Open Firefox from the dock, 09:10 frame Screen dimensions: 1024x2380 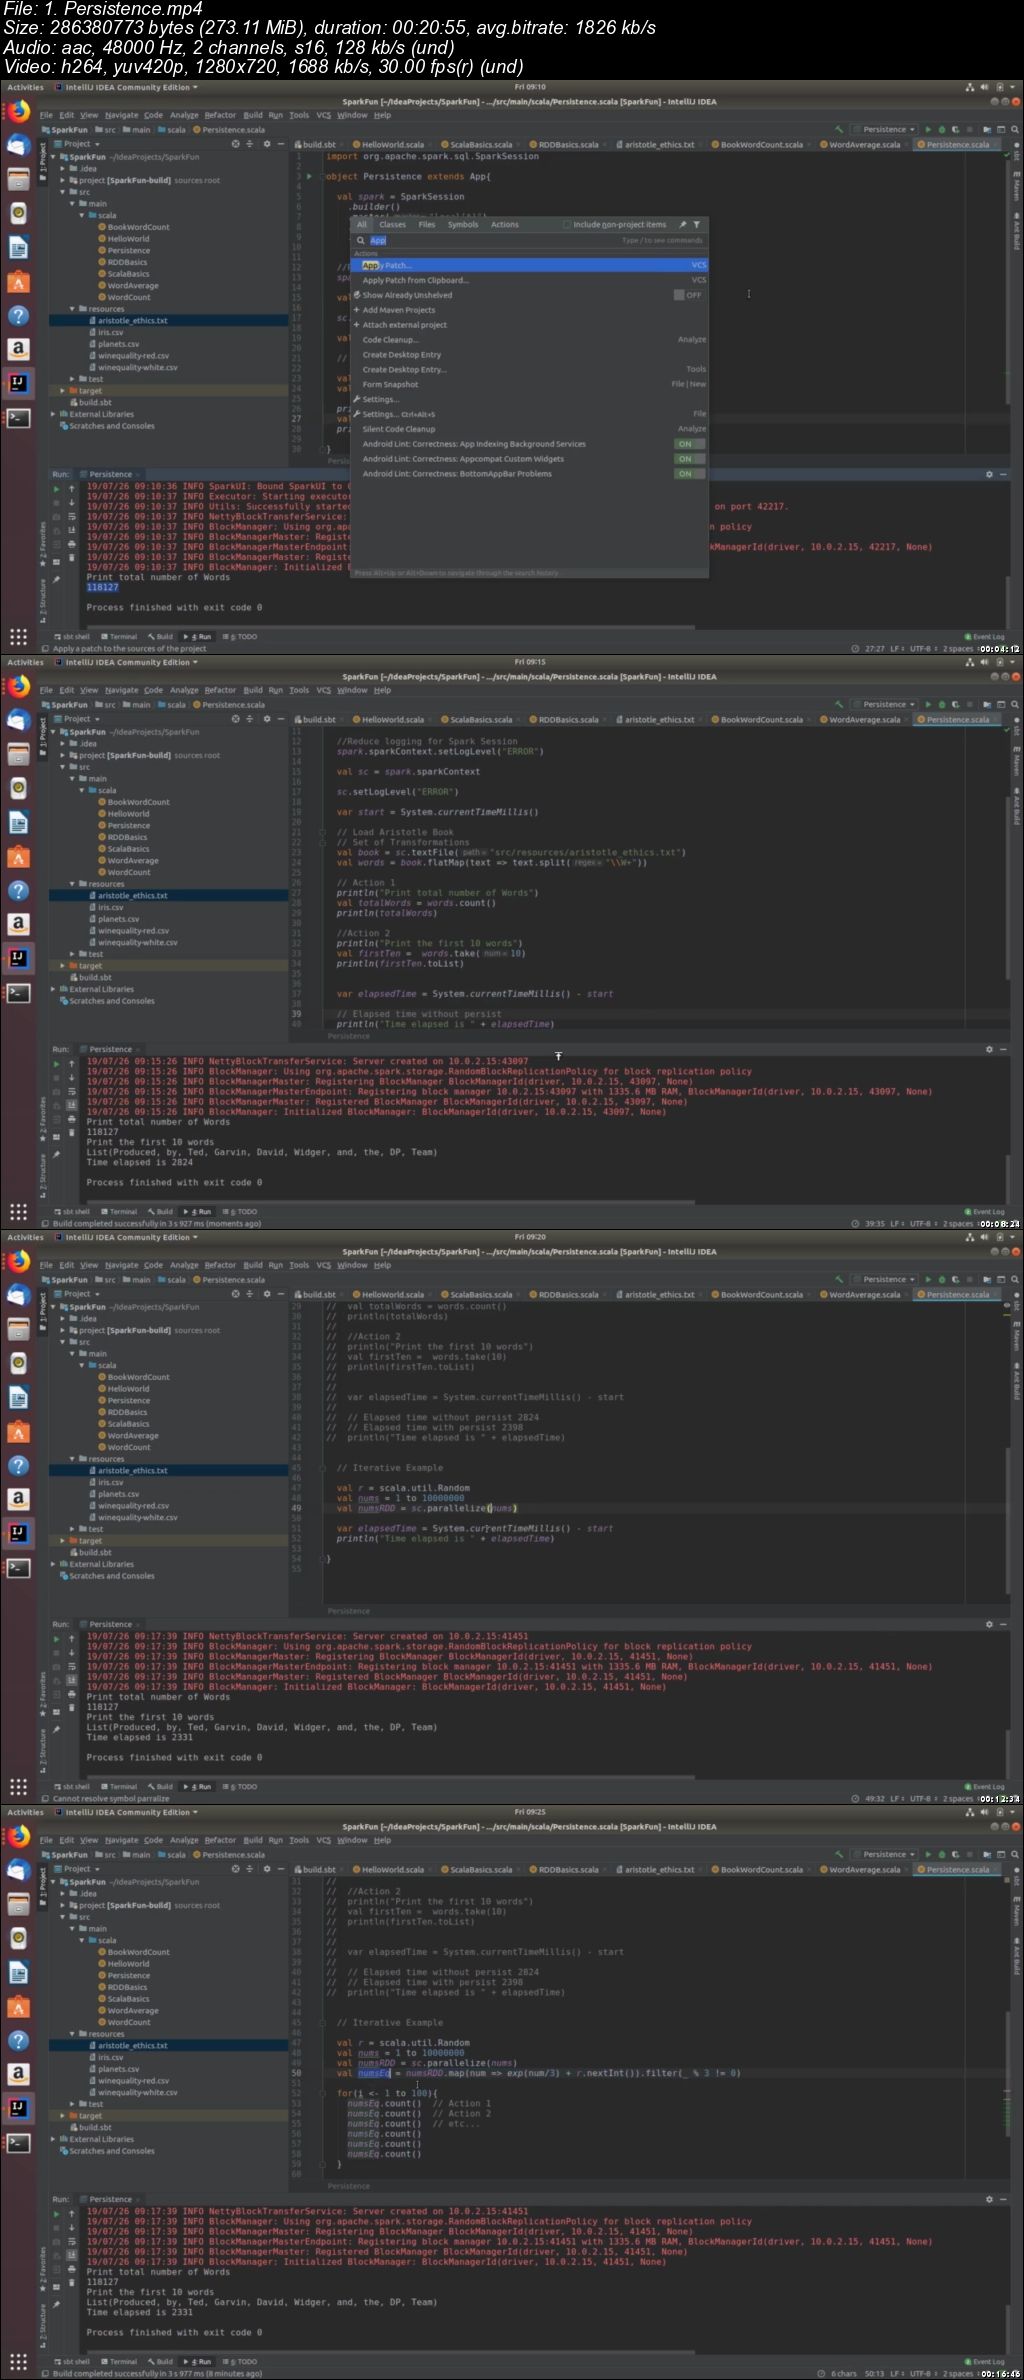click(x=18, y=113)
